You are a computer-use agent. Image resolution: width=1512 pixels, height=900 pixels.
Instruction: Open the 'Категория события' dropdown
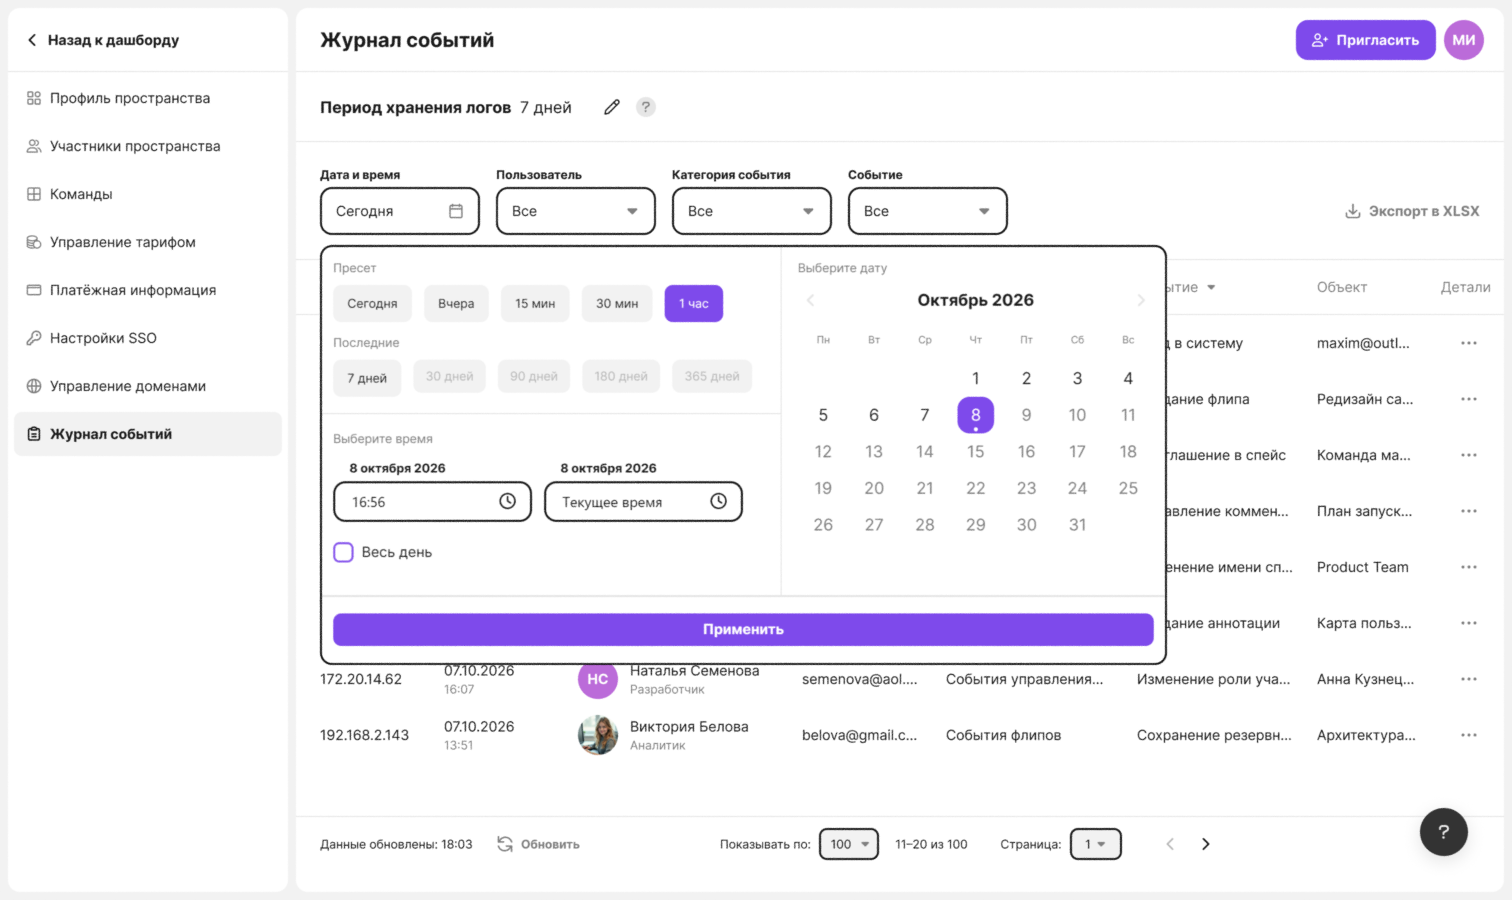[x=752, y=211]
